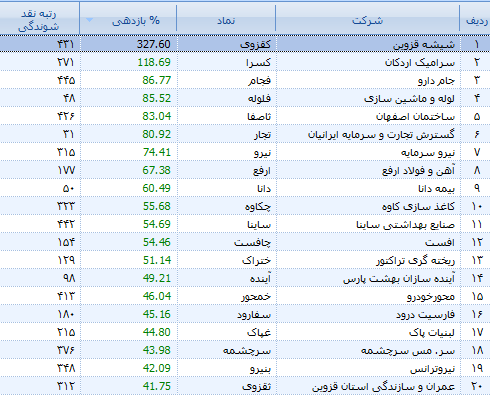Click the return value 54.69
Viewport: 490px width, 395px height.
coord(157,224)
